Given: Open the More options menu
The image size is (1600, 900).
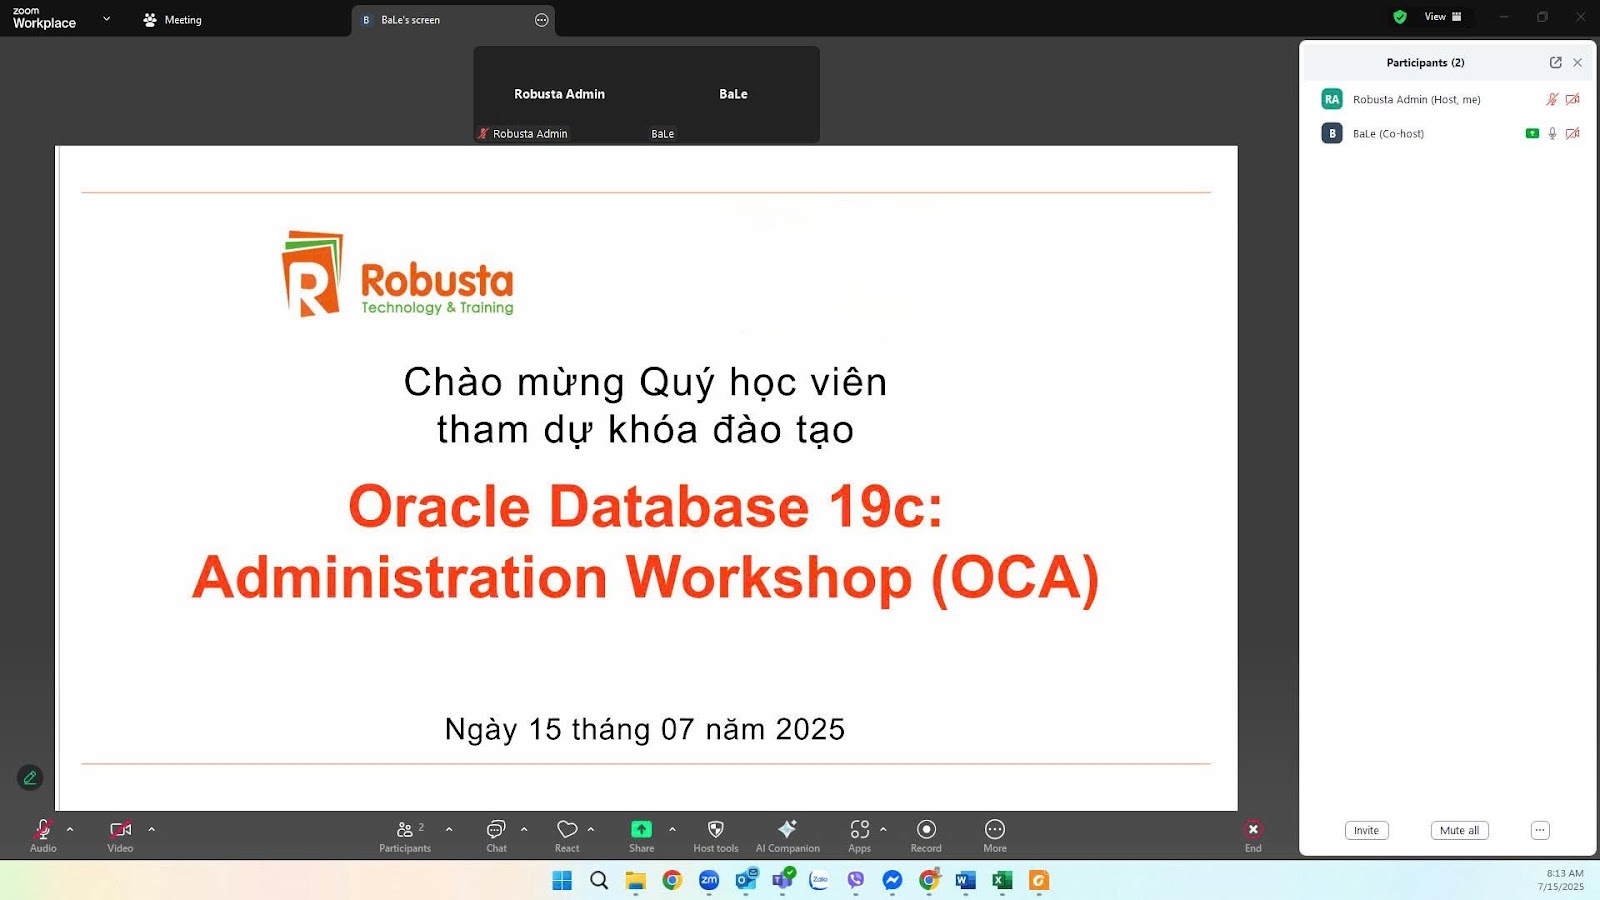Looking at the screenshot, I should pyautogui.click(x=995, y=835).
